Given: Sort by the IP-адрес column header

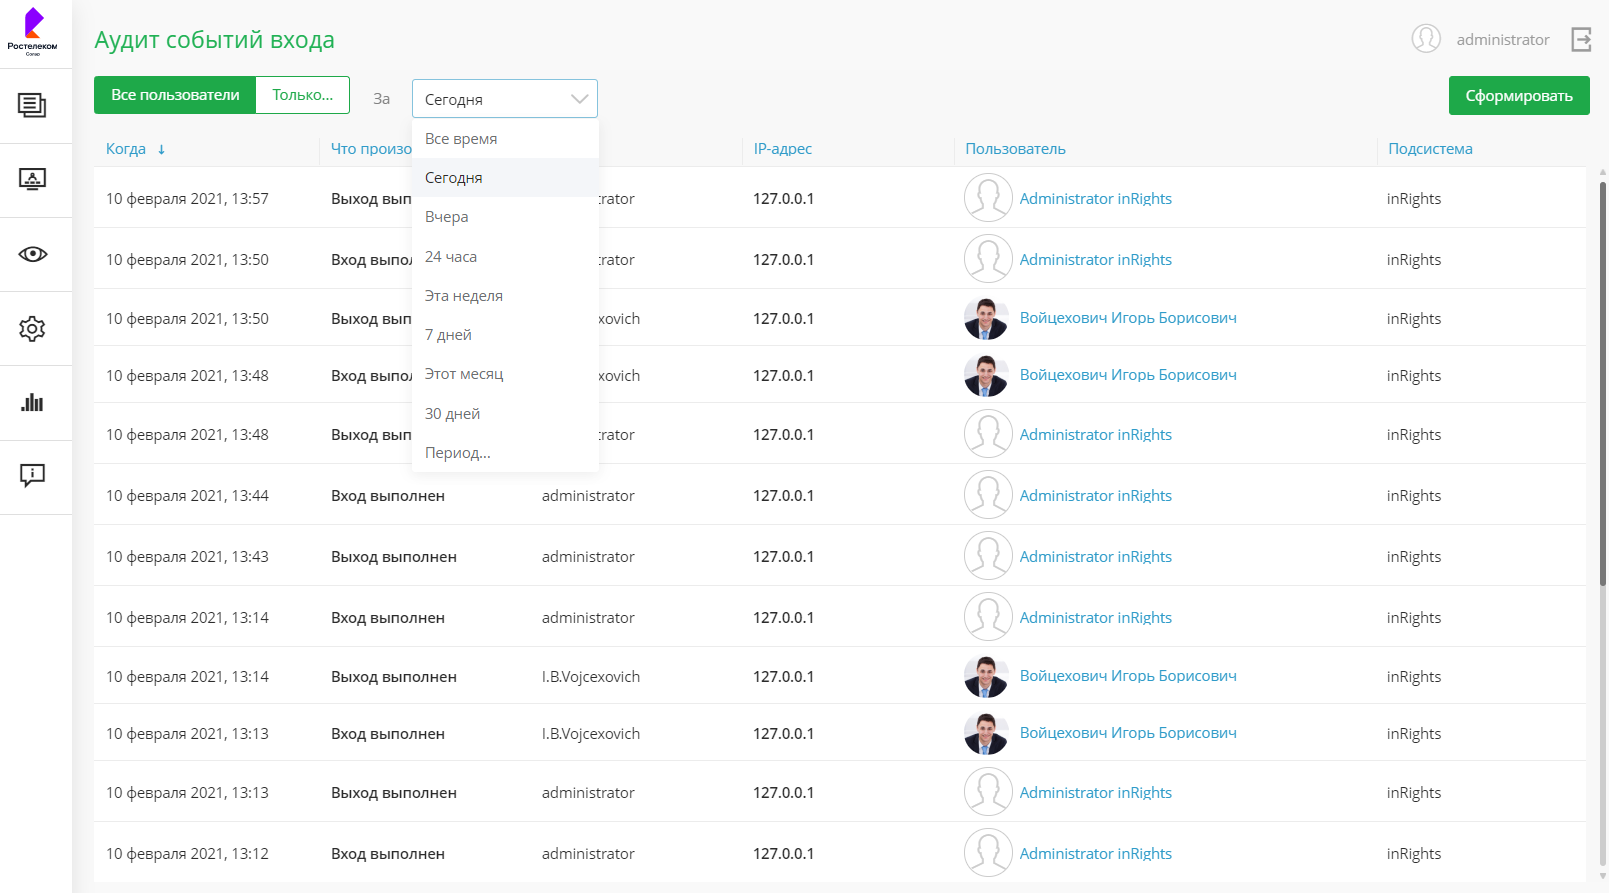Looking at the screenshot, I should coord(783,149).
